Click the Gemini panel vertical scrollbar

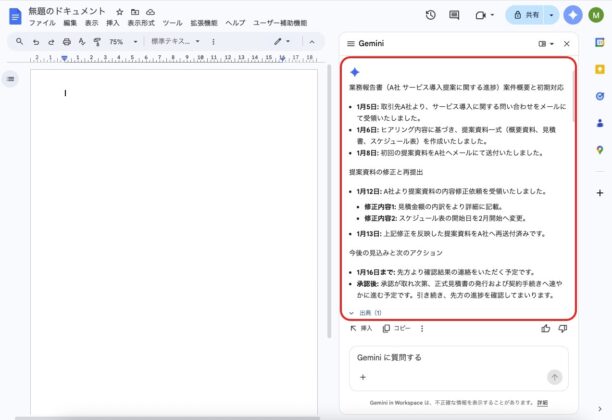pyautogui.click(x=573, y=96)
